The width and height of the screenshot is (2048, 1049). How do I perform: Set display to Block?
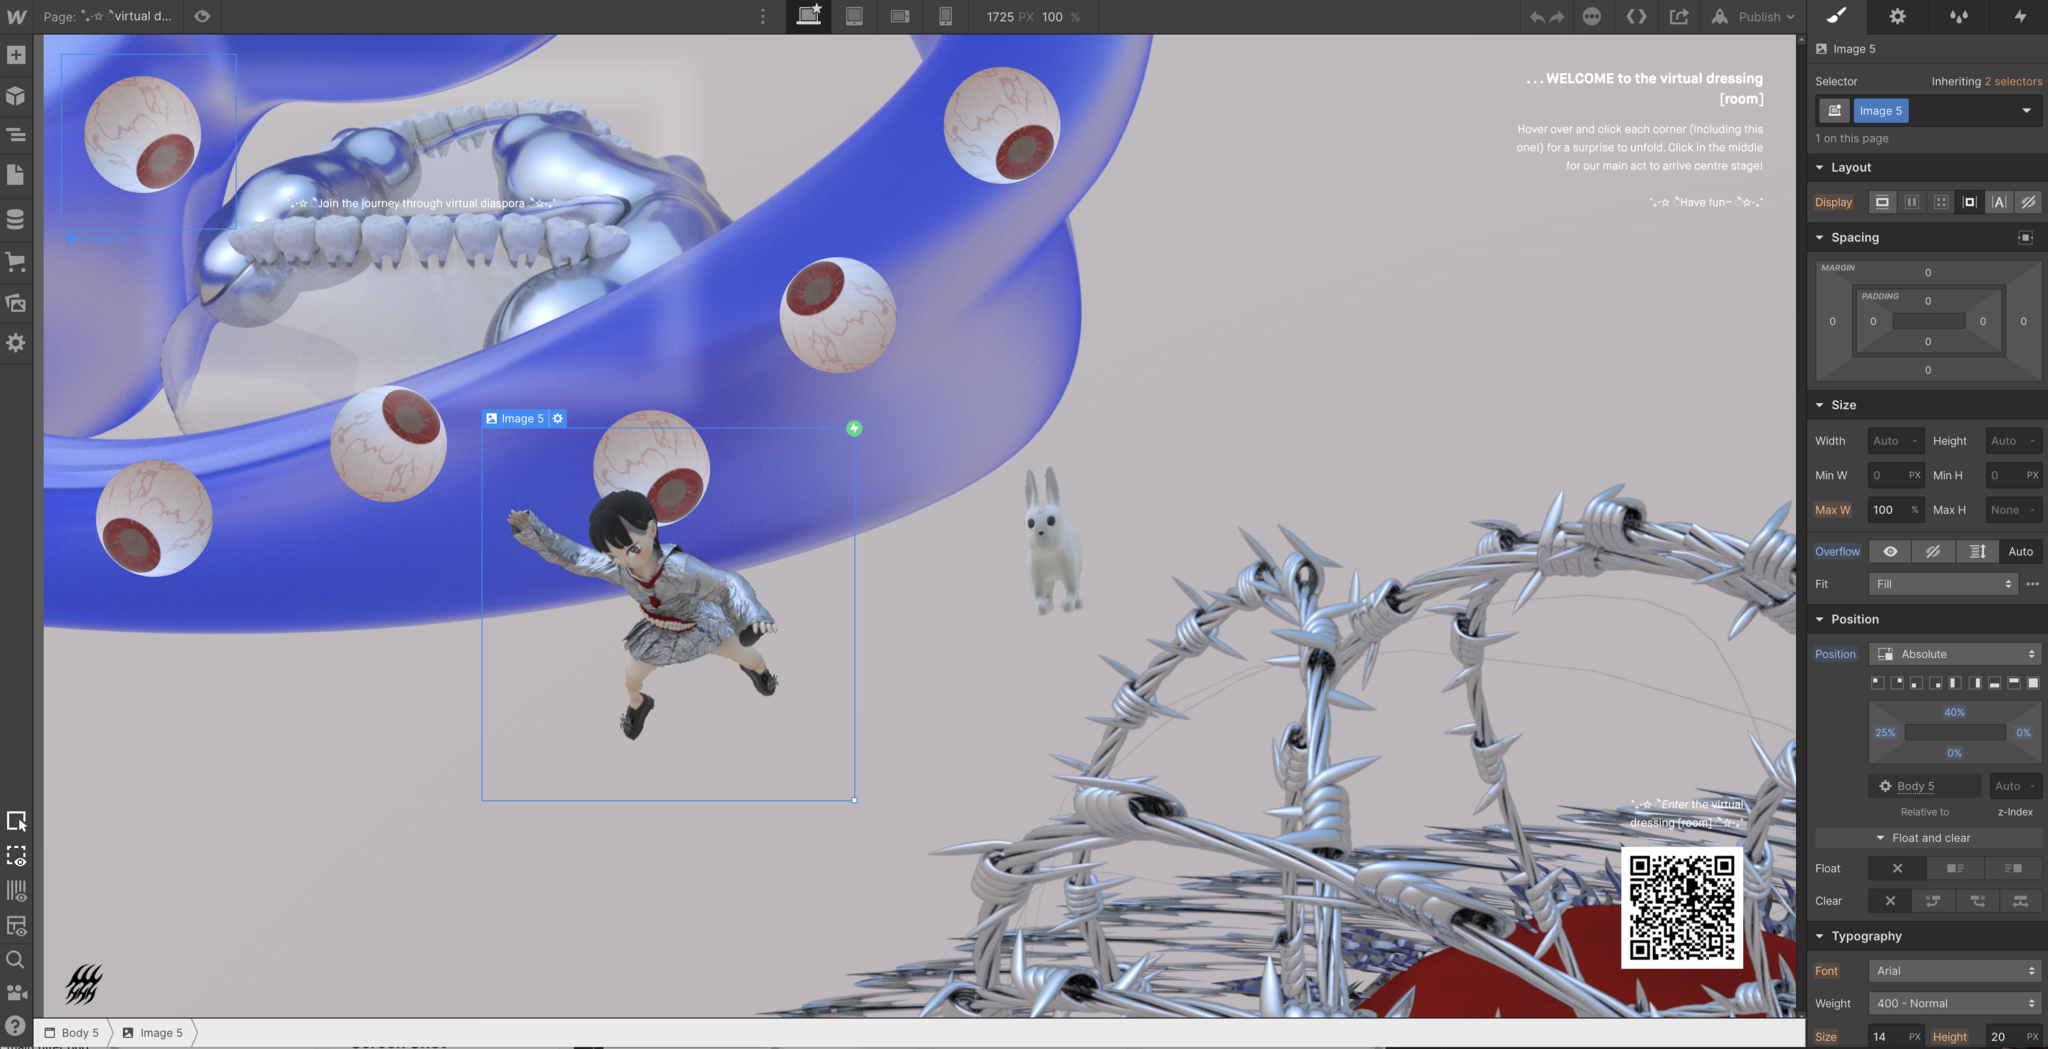tap(1882, 202)
